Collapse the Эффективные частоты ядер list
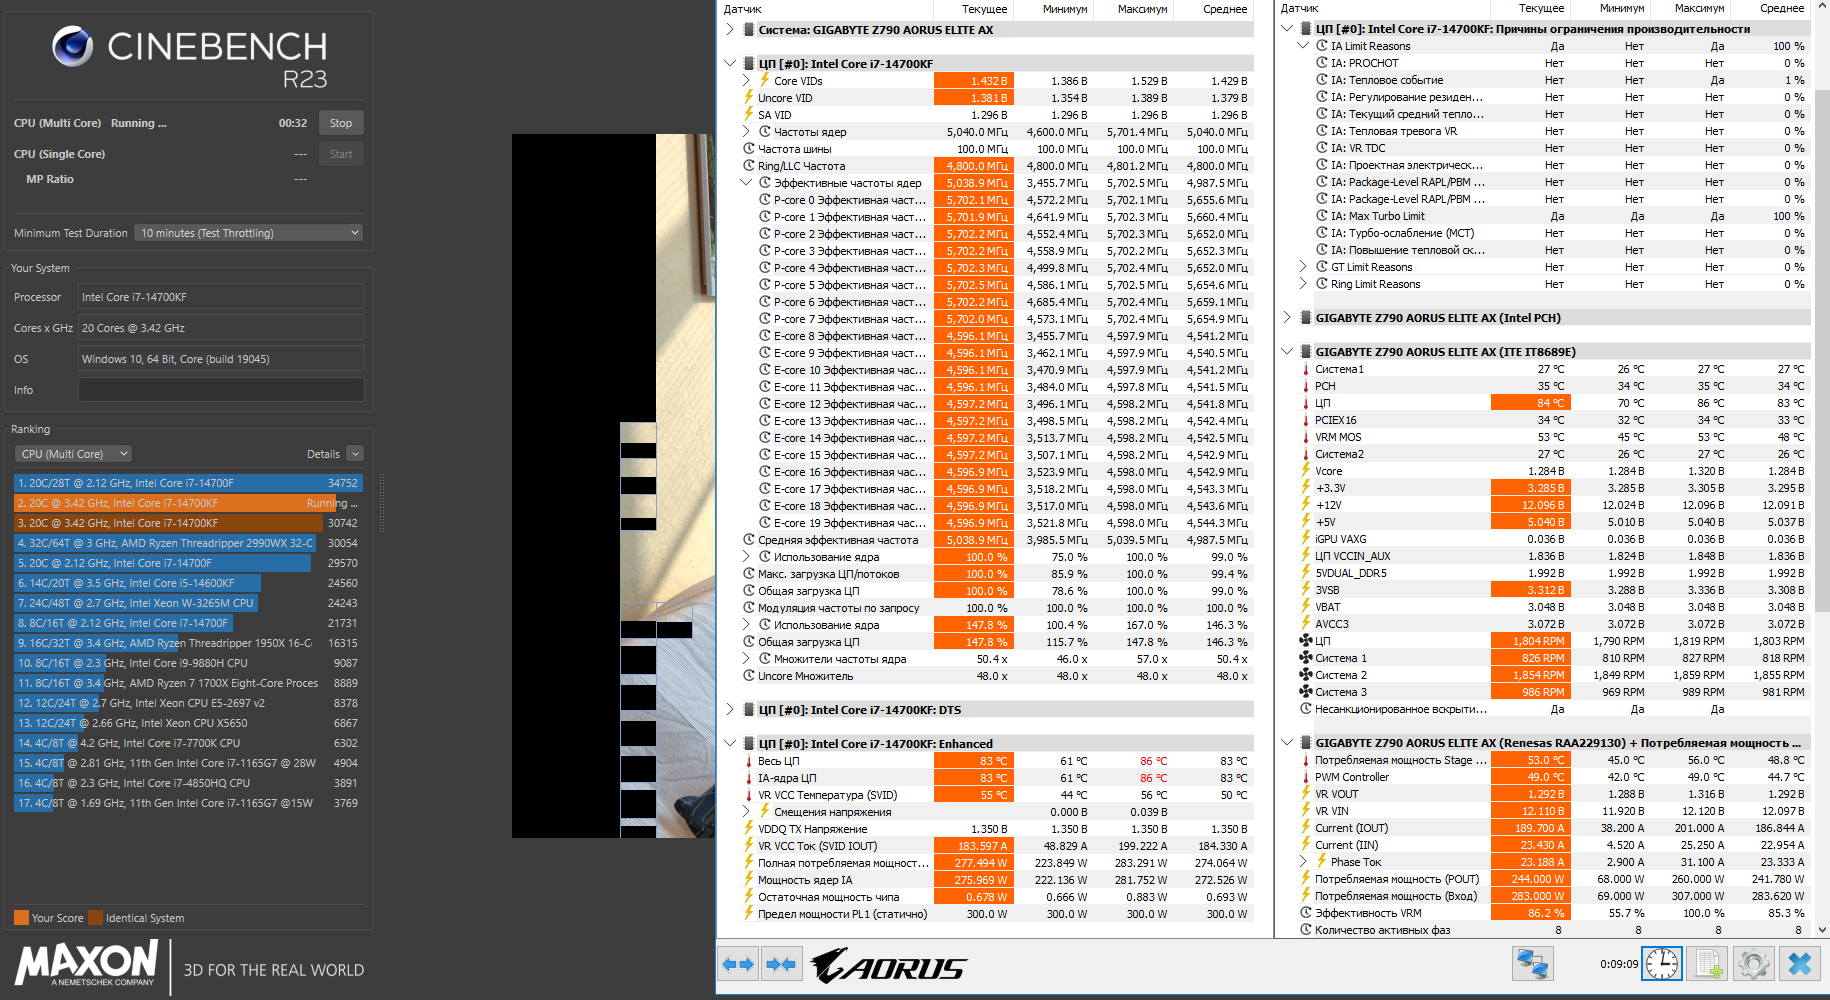This screenshot has height=1000, width=1830. coord(746,182)
